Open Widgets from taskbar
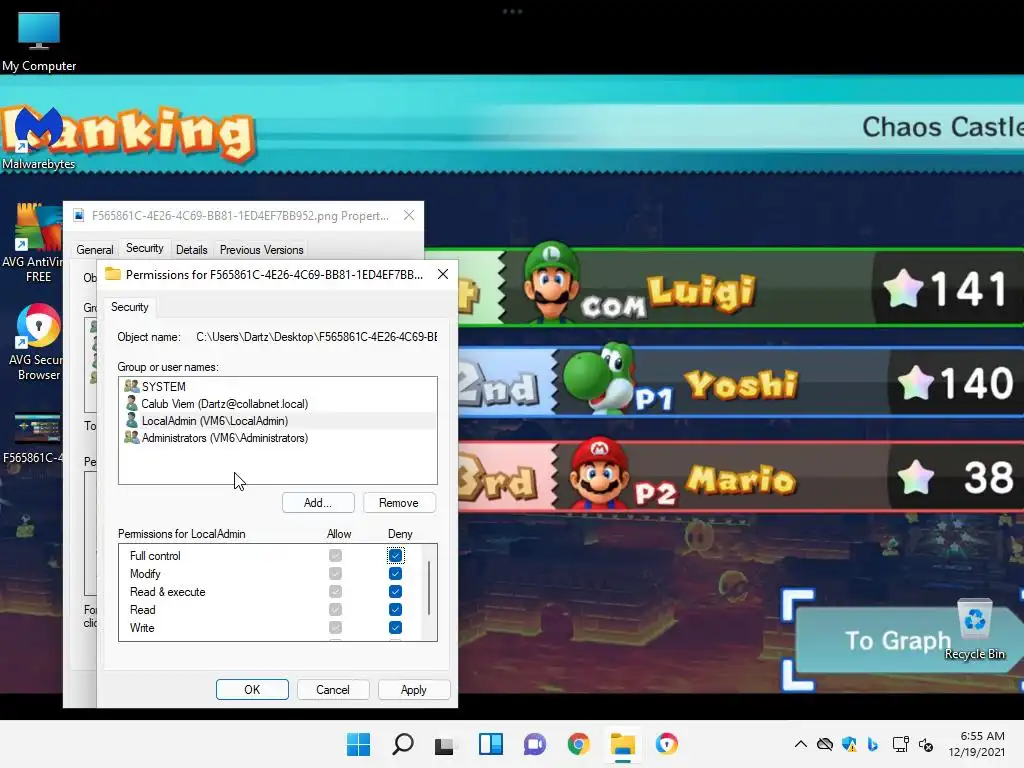 490,744
